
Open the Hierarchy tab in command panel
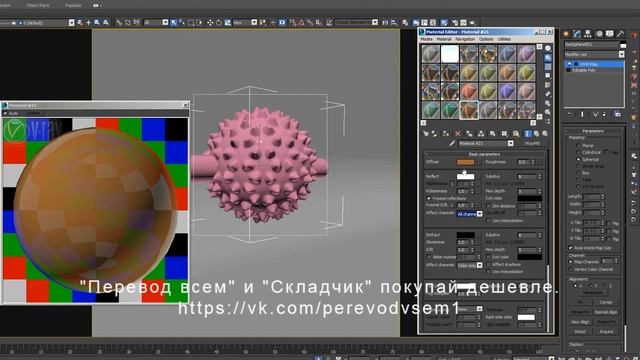588,34
